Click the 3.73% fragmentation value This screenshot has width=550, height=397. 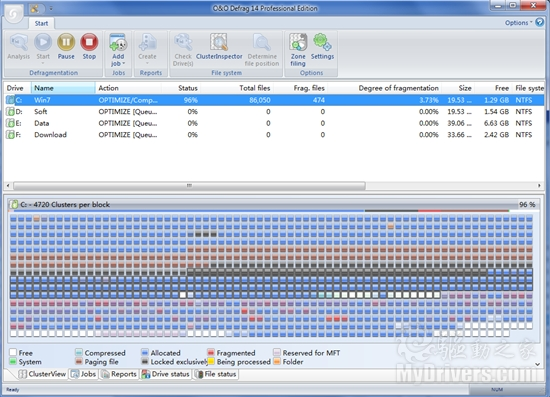pyautogui.click(x=429, y=100)
